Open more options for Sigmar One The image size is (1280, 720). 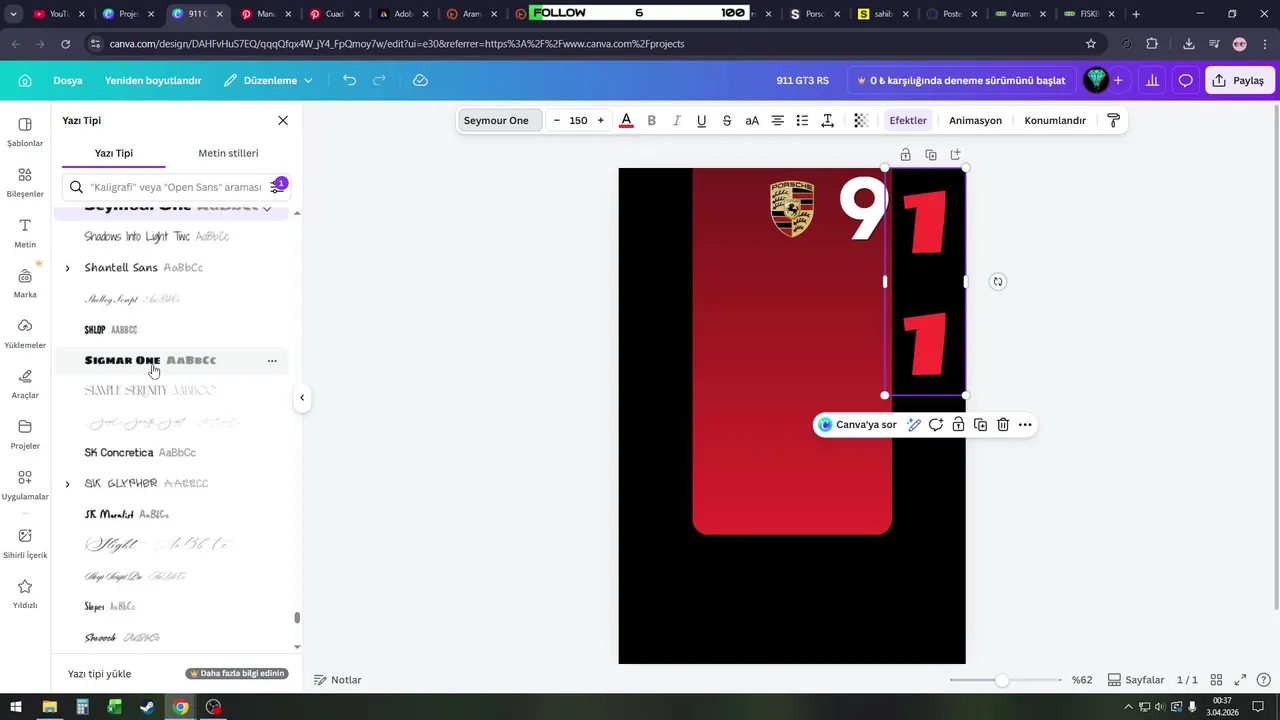tap(272, 361)
